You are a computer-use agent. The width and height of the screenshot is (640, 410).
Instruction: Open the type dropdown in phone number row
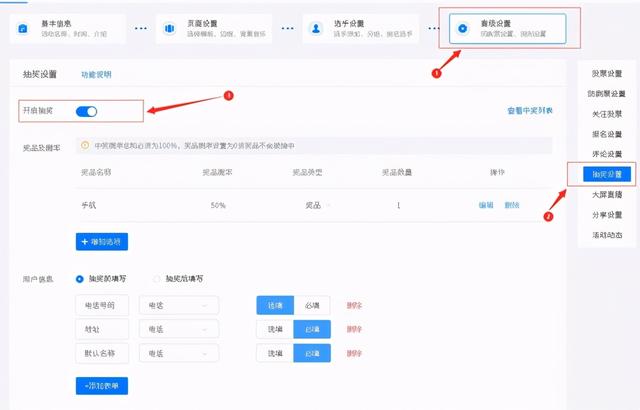pos(179,305)
